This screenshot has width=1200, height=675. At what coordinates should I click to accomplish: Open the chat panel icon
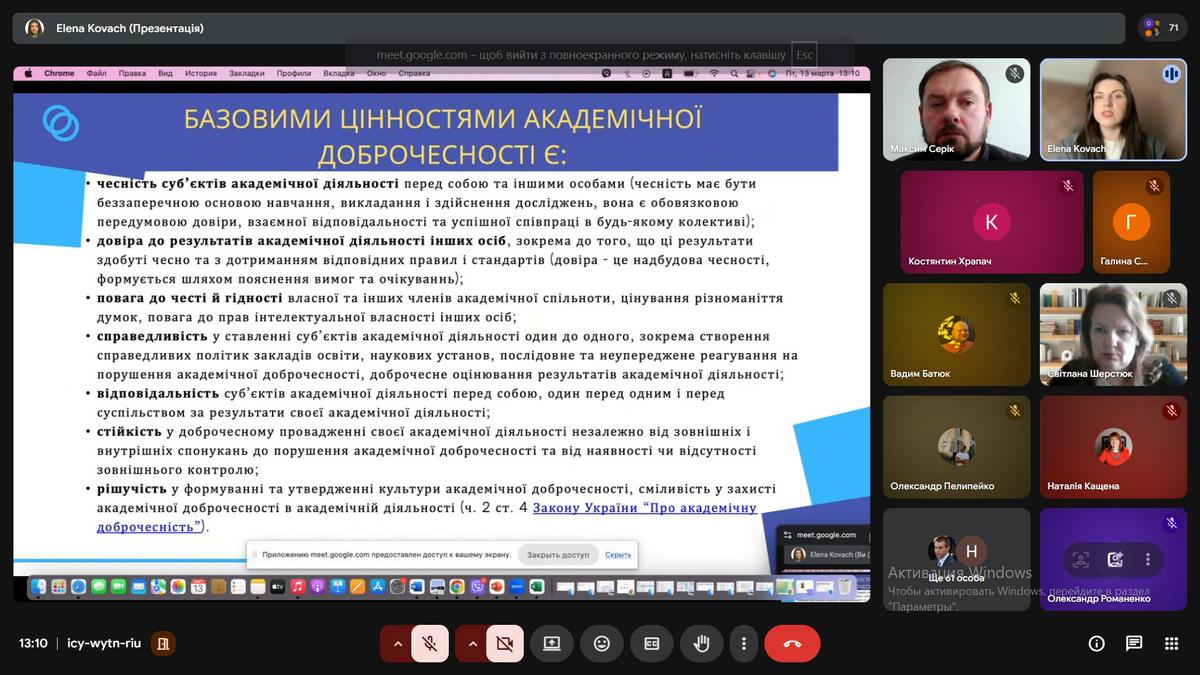click(x=1134, y=643)
